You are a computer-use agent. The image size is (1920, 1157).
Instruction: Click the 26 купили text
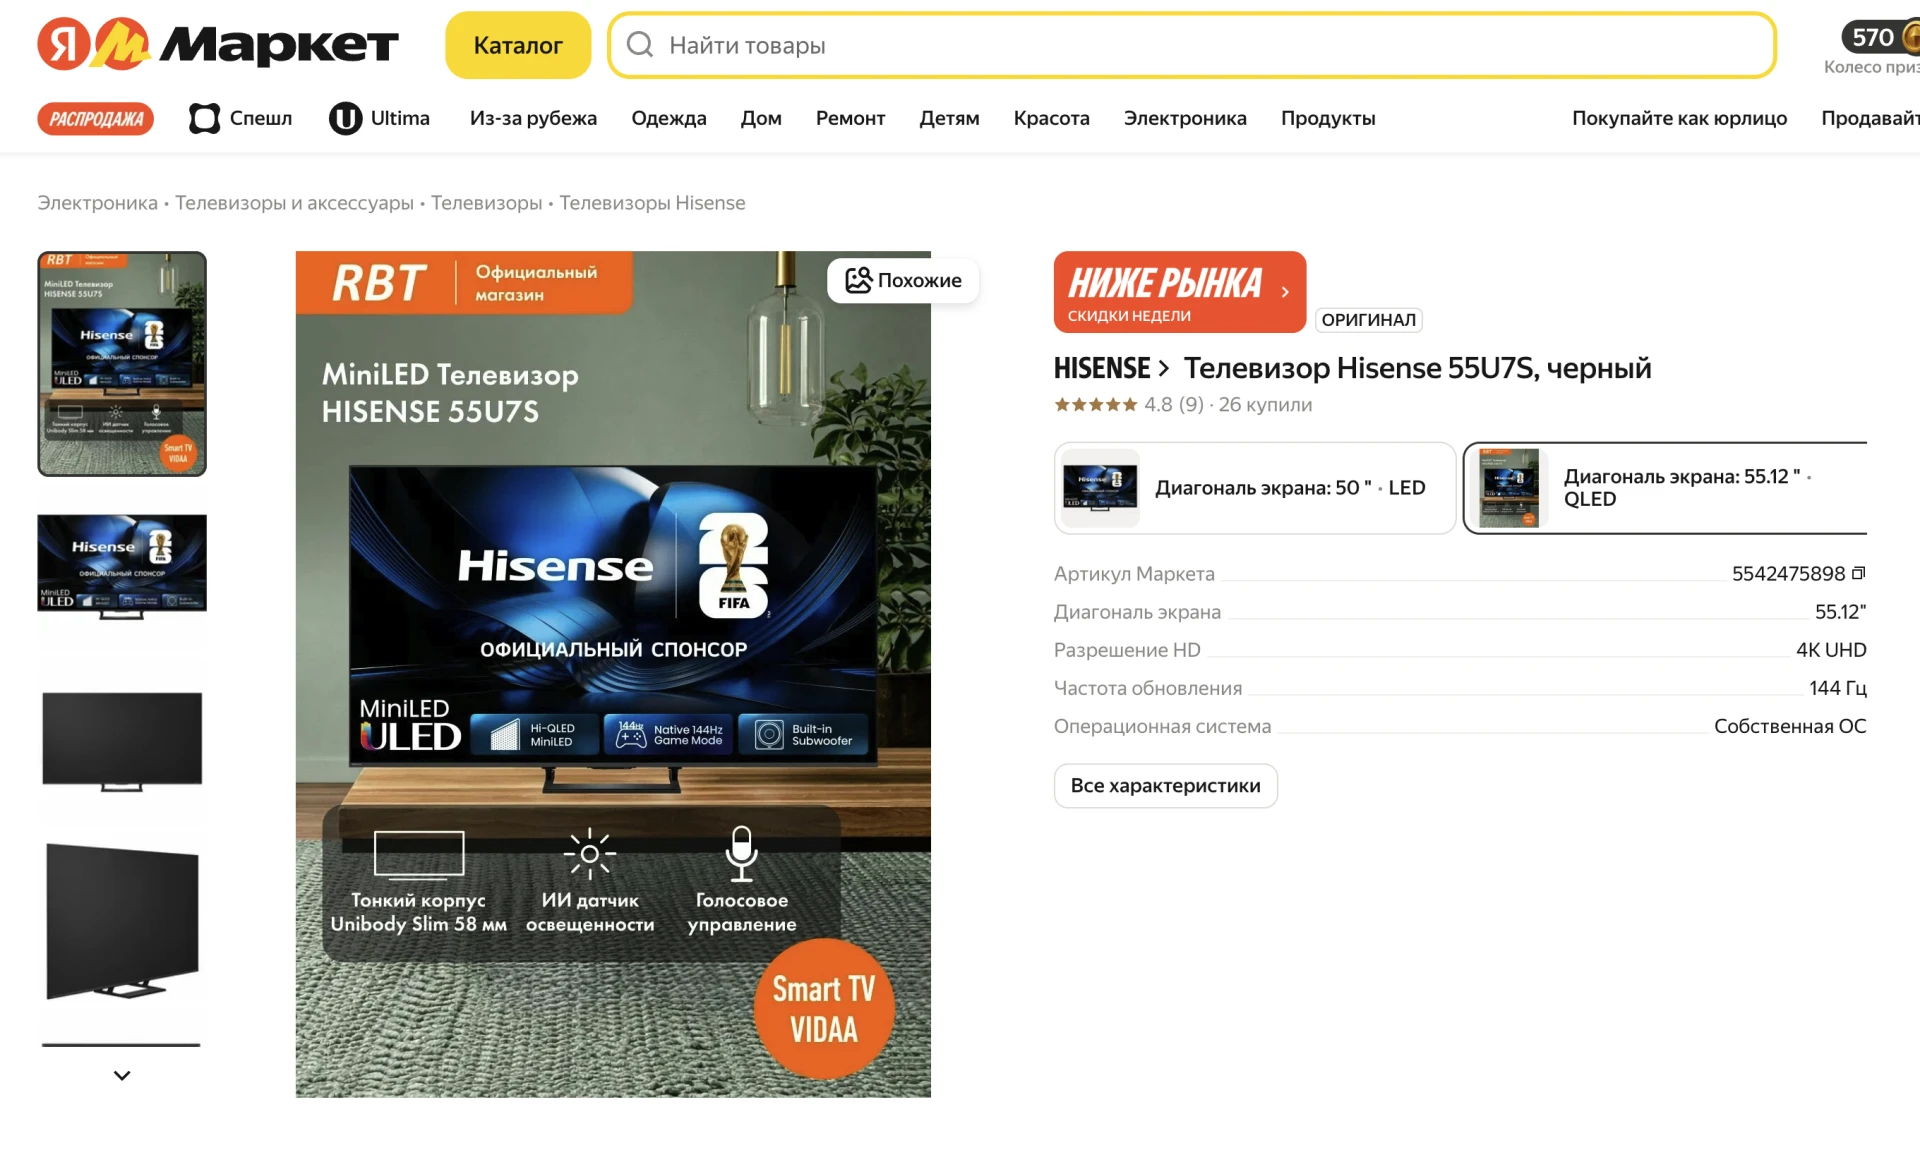click(x=1265, y=404)
